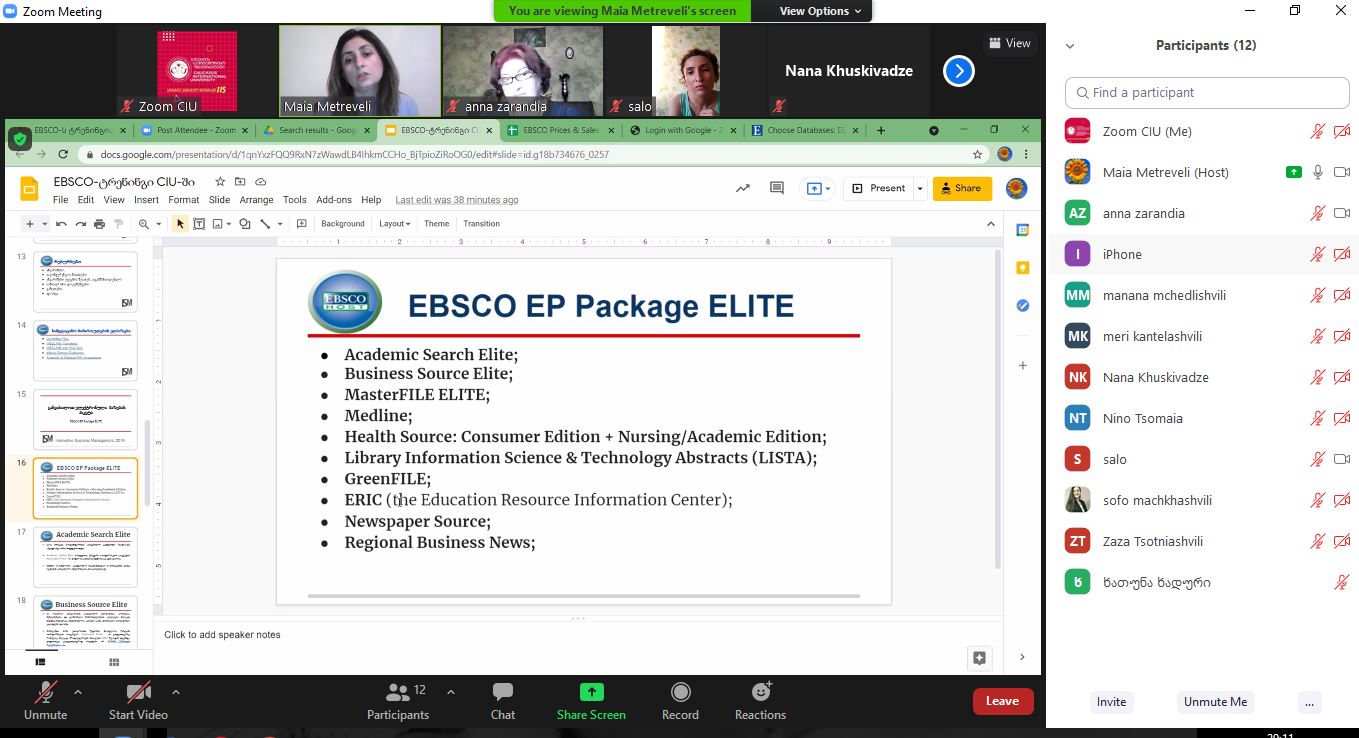Toggle muted mic for anna zarandia
Viewport: 1359px width, 738px height.
1318,213
